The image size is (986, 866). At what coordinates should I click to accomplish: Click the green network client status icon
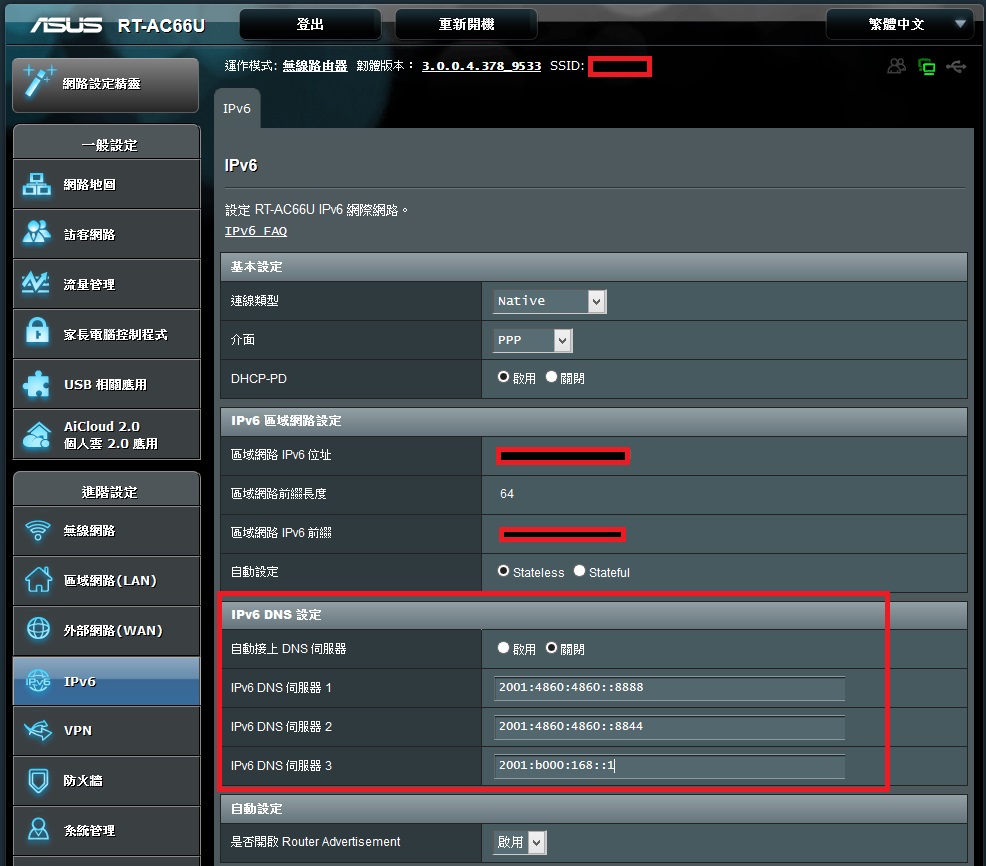pos(927,66)
